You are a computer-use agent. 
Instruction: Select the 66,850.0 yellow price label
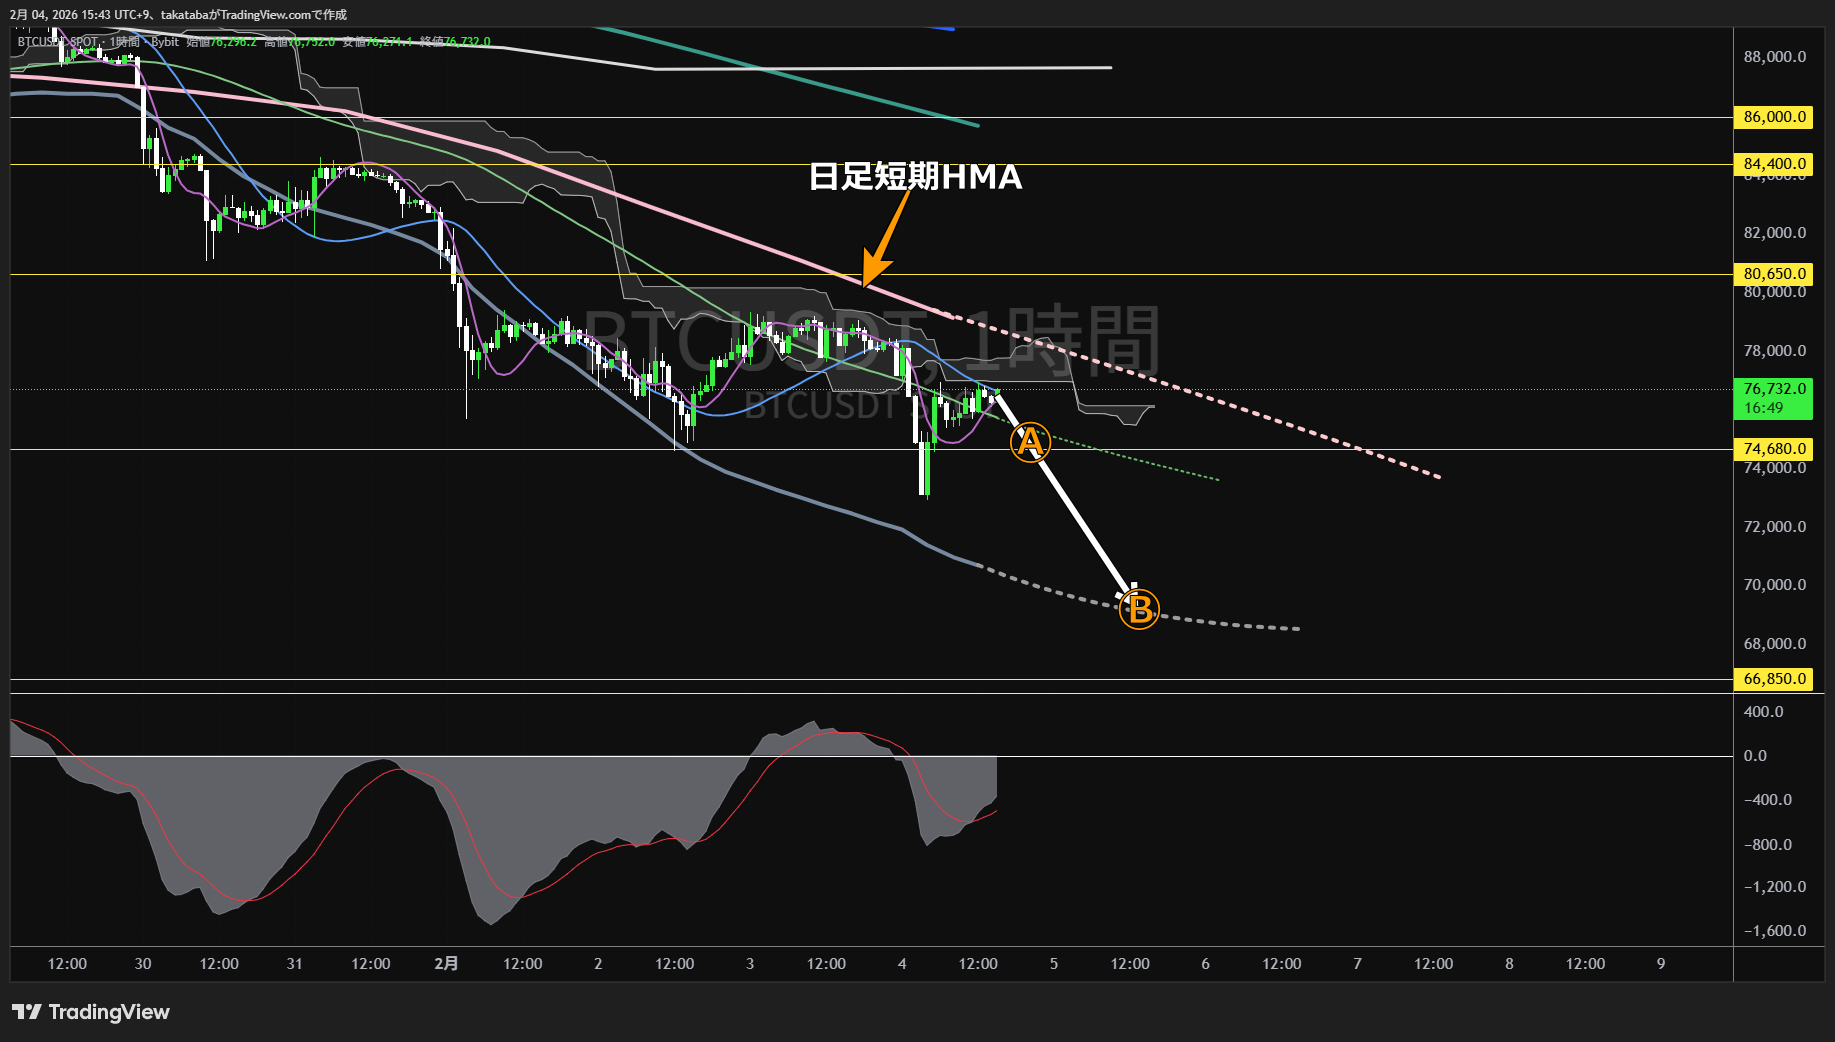[1774, 679]
